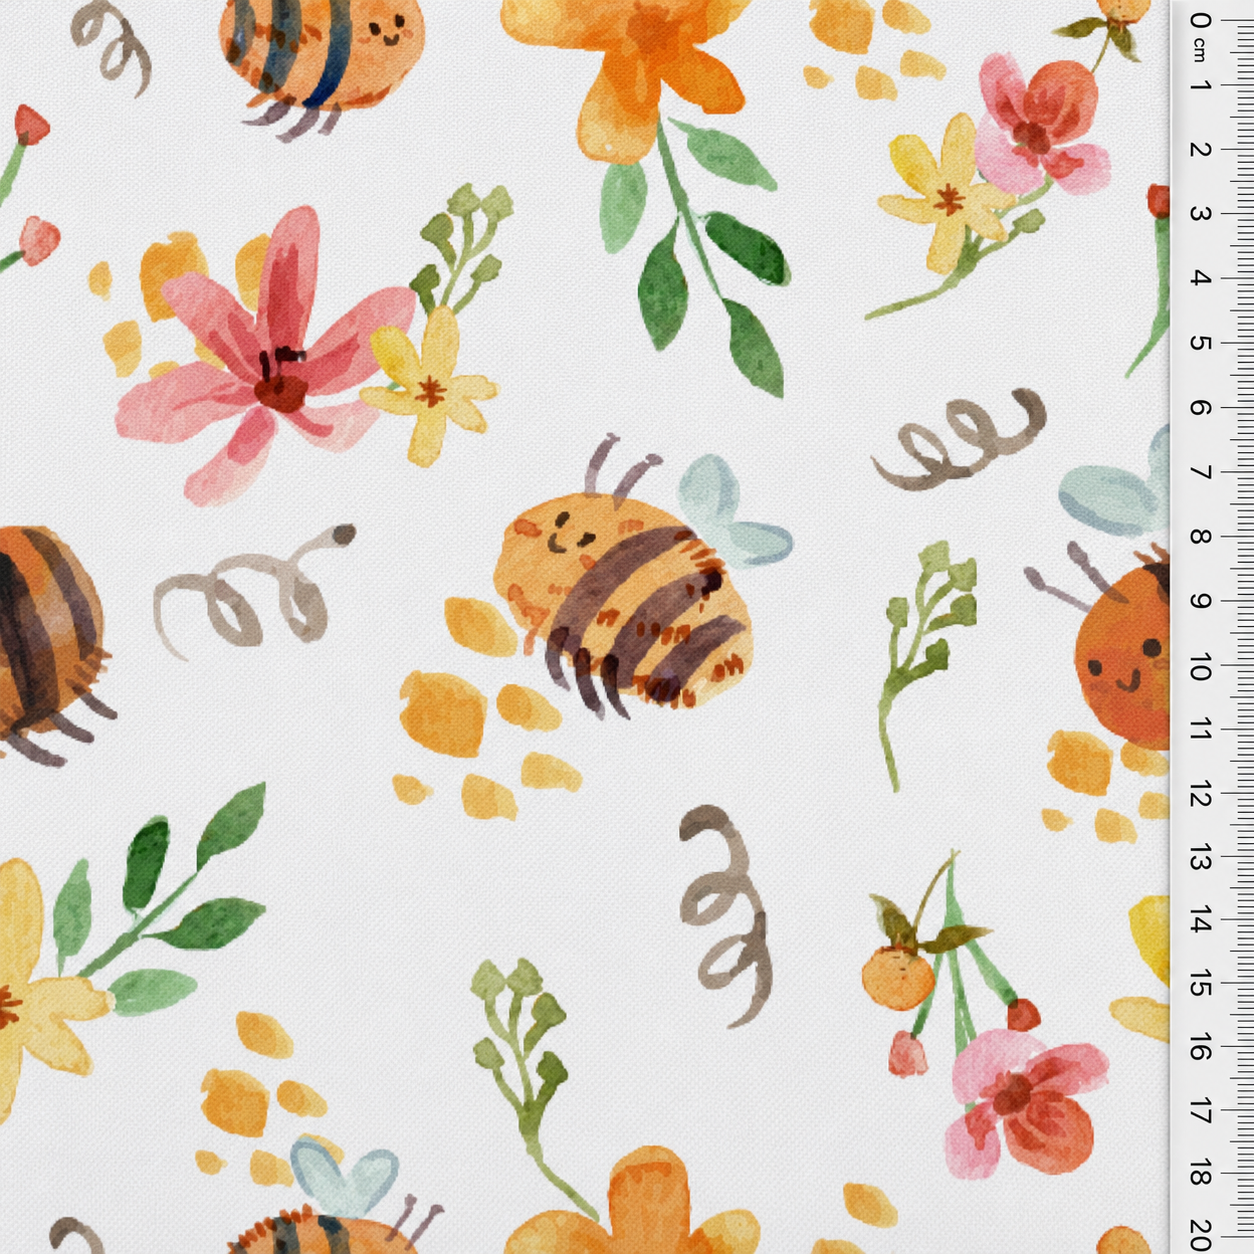Click the "17" mark on the ruler
The image size is (1254, 1254).
(x=1200, y=1111)
